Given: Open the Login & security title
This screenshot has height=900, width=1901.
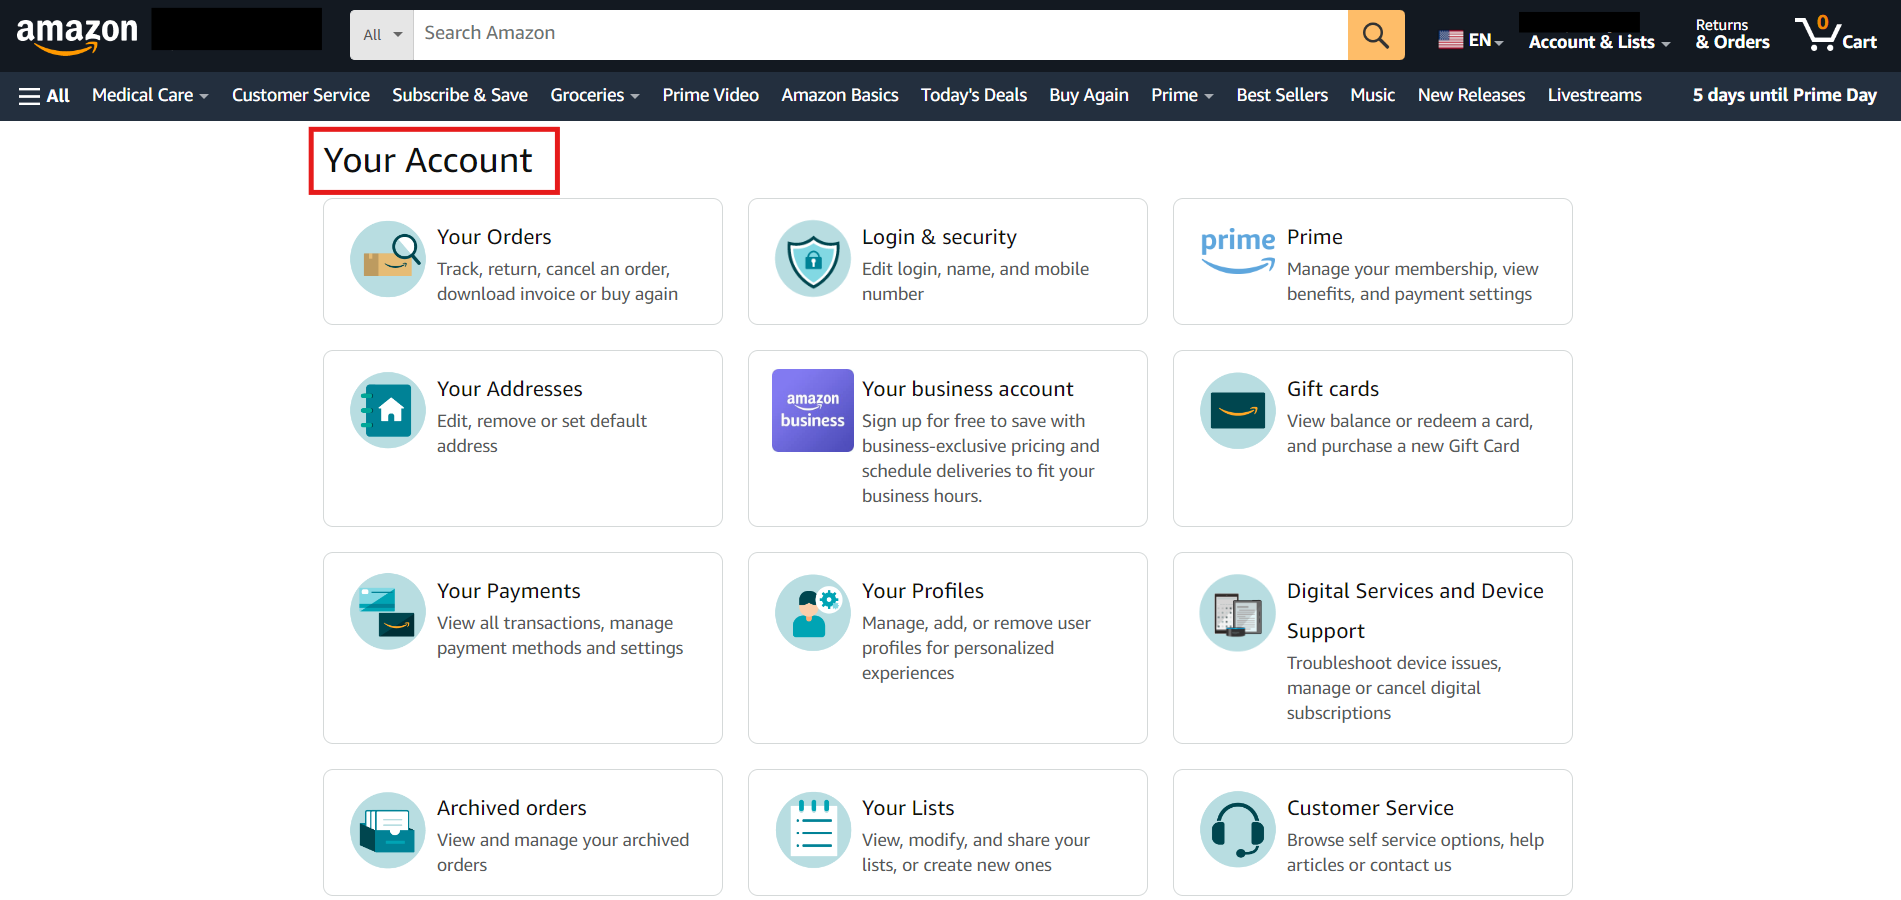Looking at the screenshot, I should pyautogui.click(x=939, y=237).
